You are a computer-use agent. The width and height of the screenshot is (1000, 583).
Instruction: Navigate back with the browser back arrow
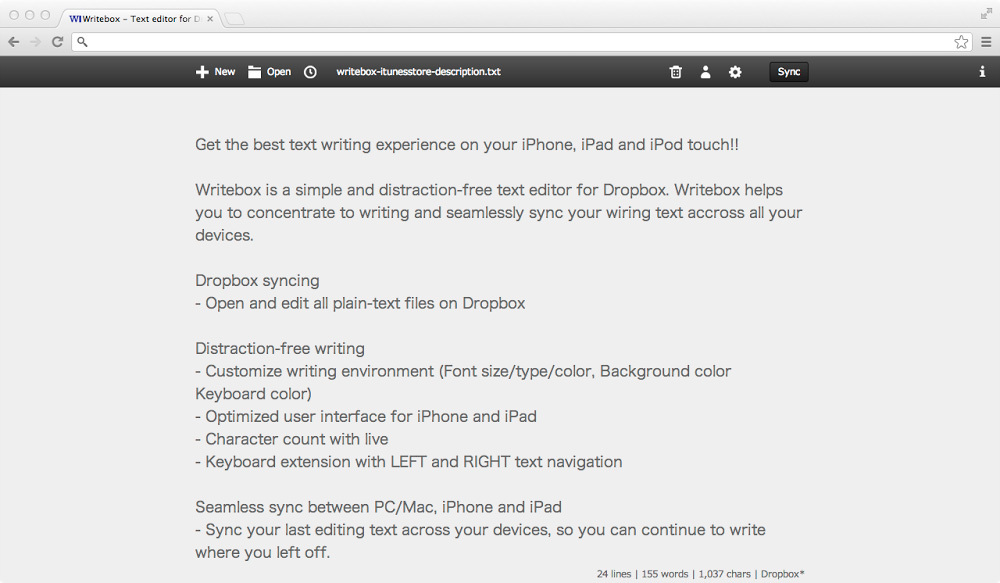point(13,41)
